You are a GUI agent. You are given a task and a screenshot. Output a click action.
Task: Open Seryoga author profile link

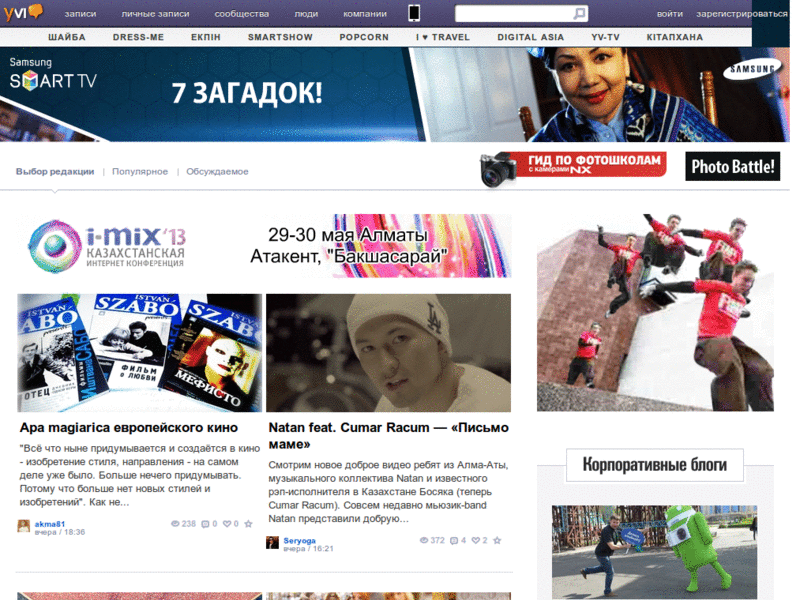tap(299, 540)
